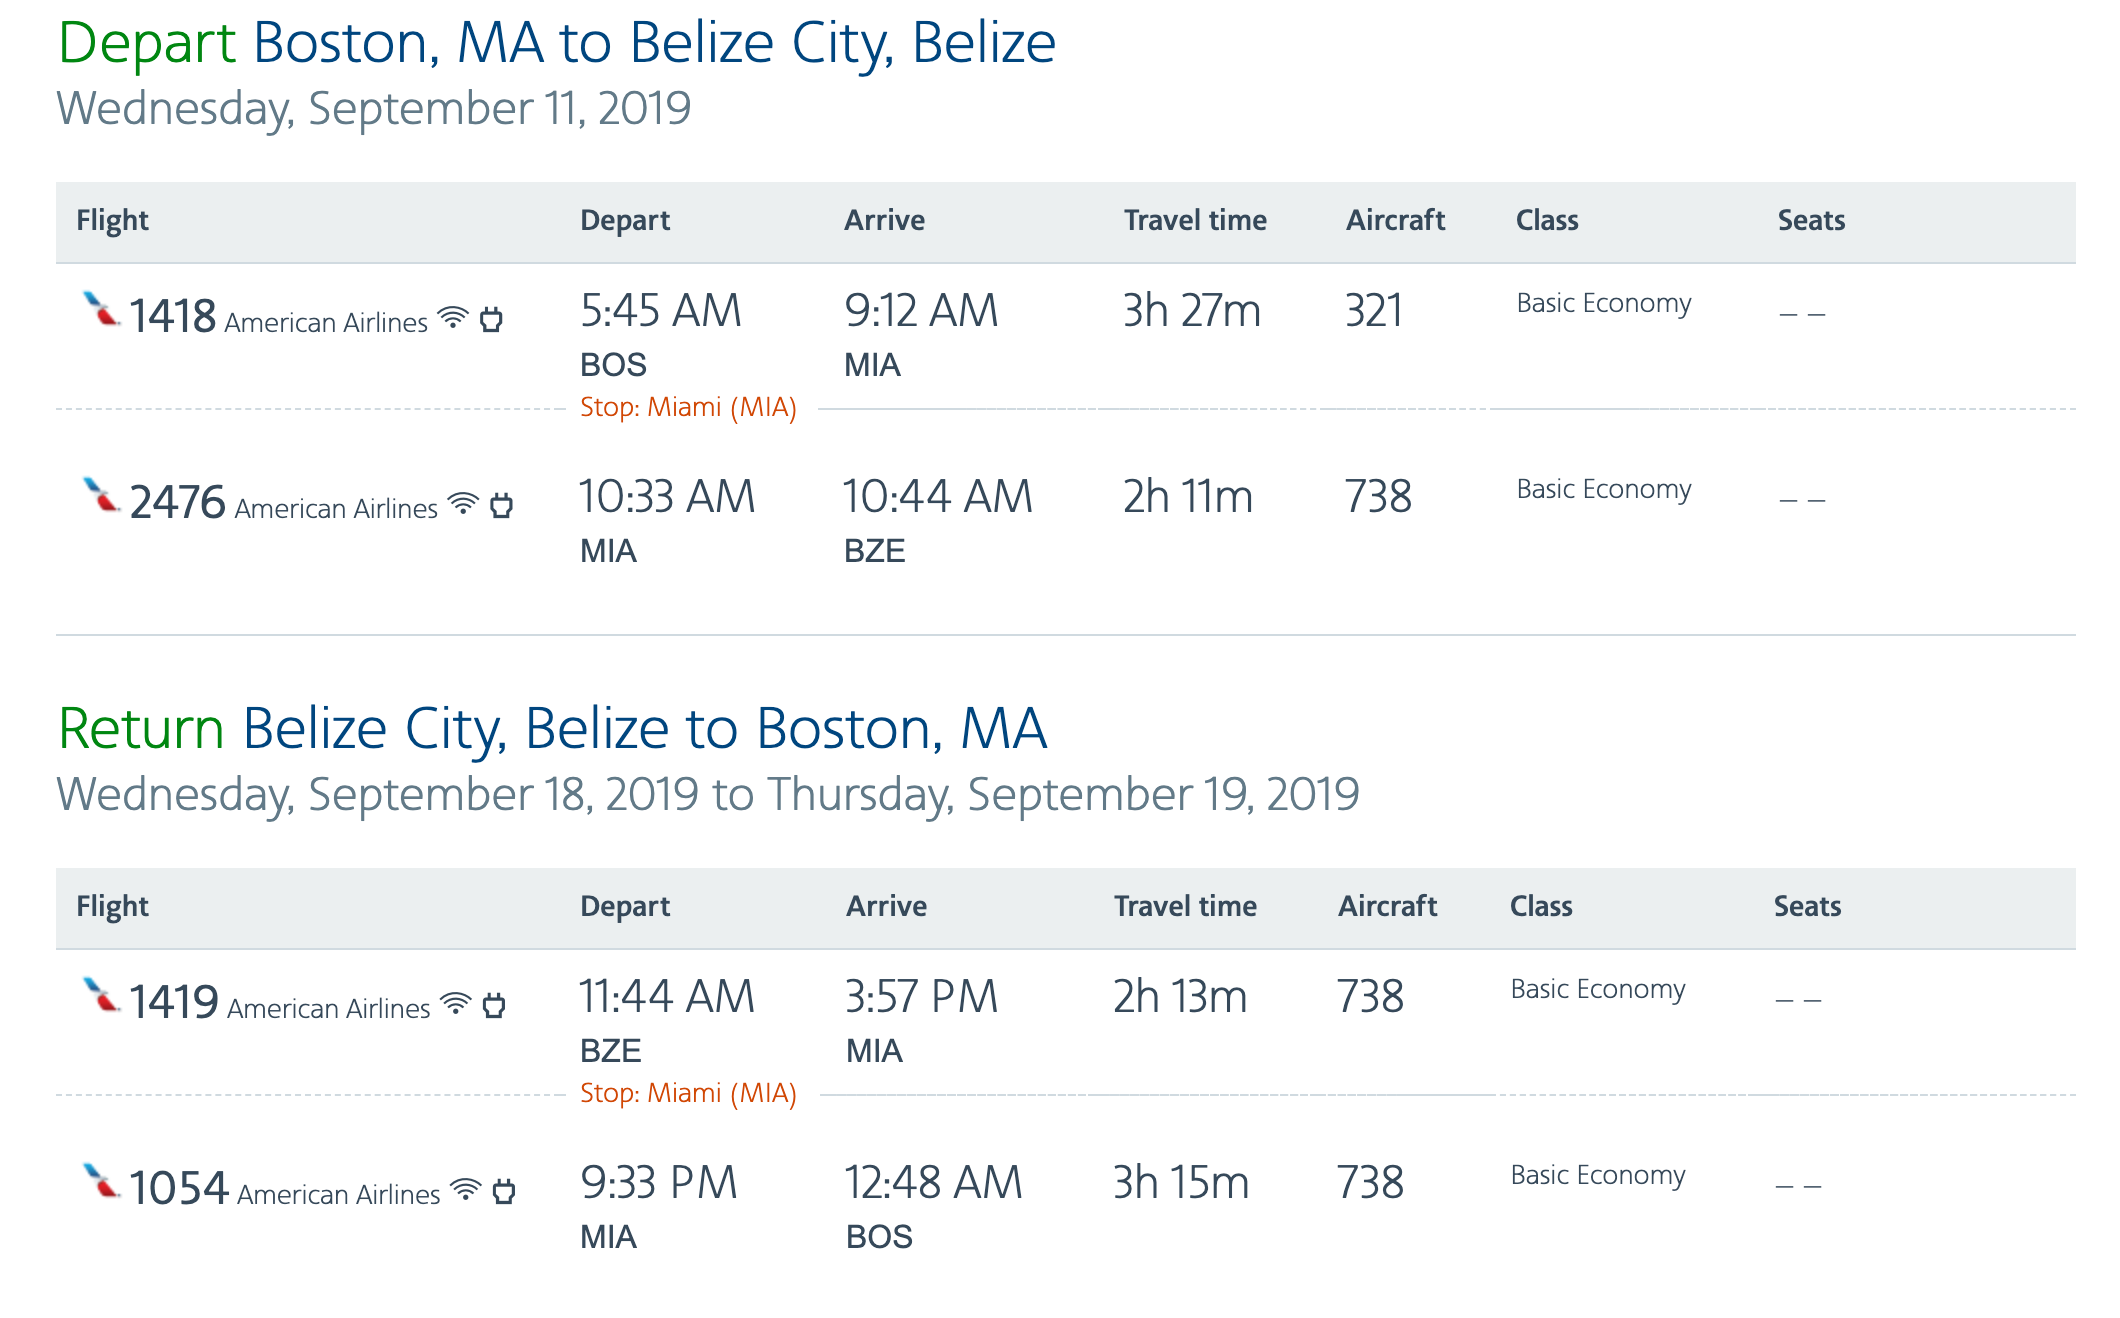Click the power outlet icon for flight 1054
This screenshot has width=2120, height=1318.
click(x=505, y=1191)
